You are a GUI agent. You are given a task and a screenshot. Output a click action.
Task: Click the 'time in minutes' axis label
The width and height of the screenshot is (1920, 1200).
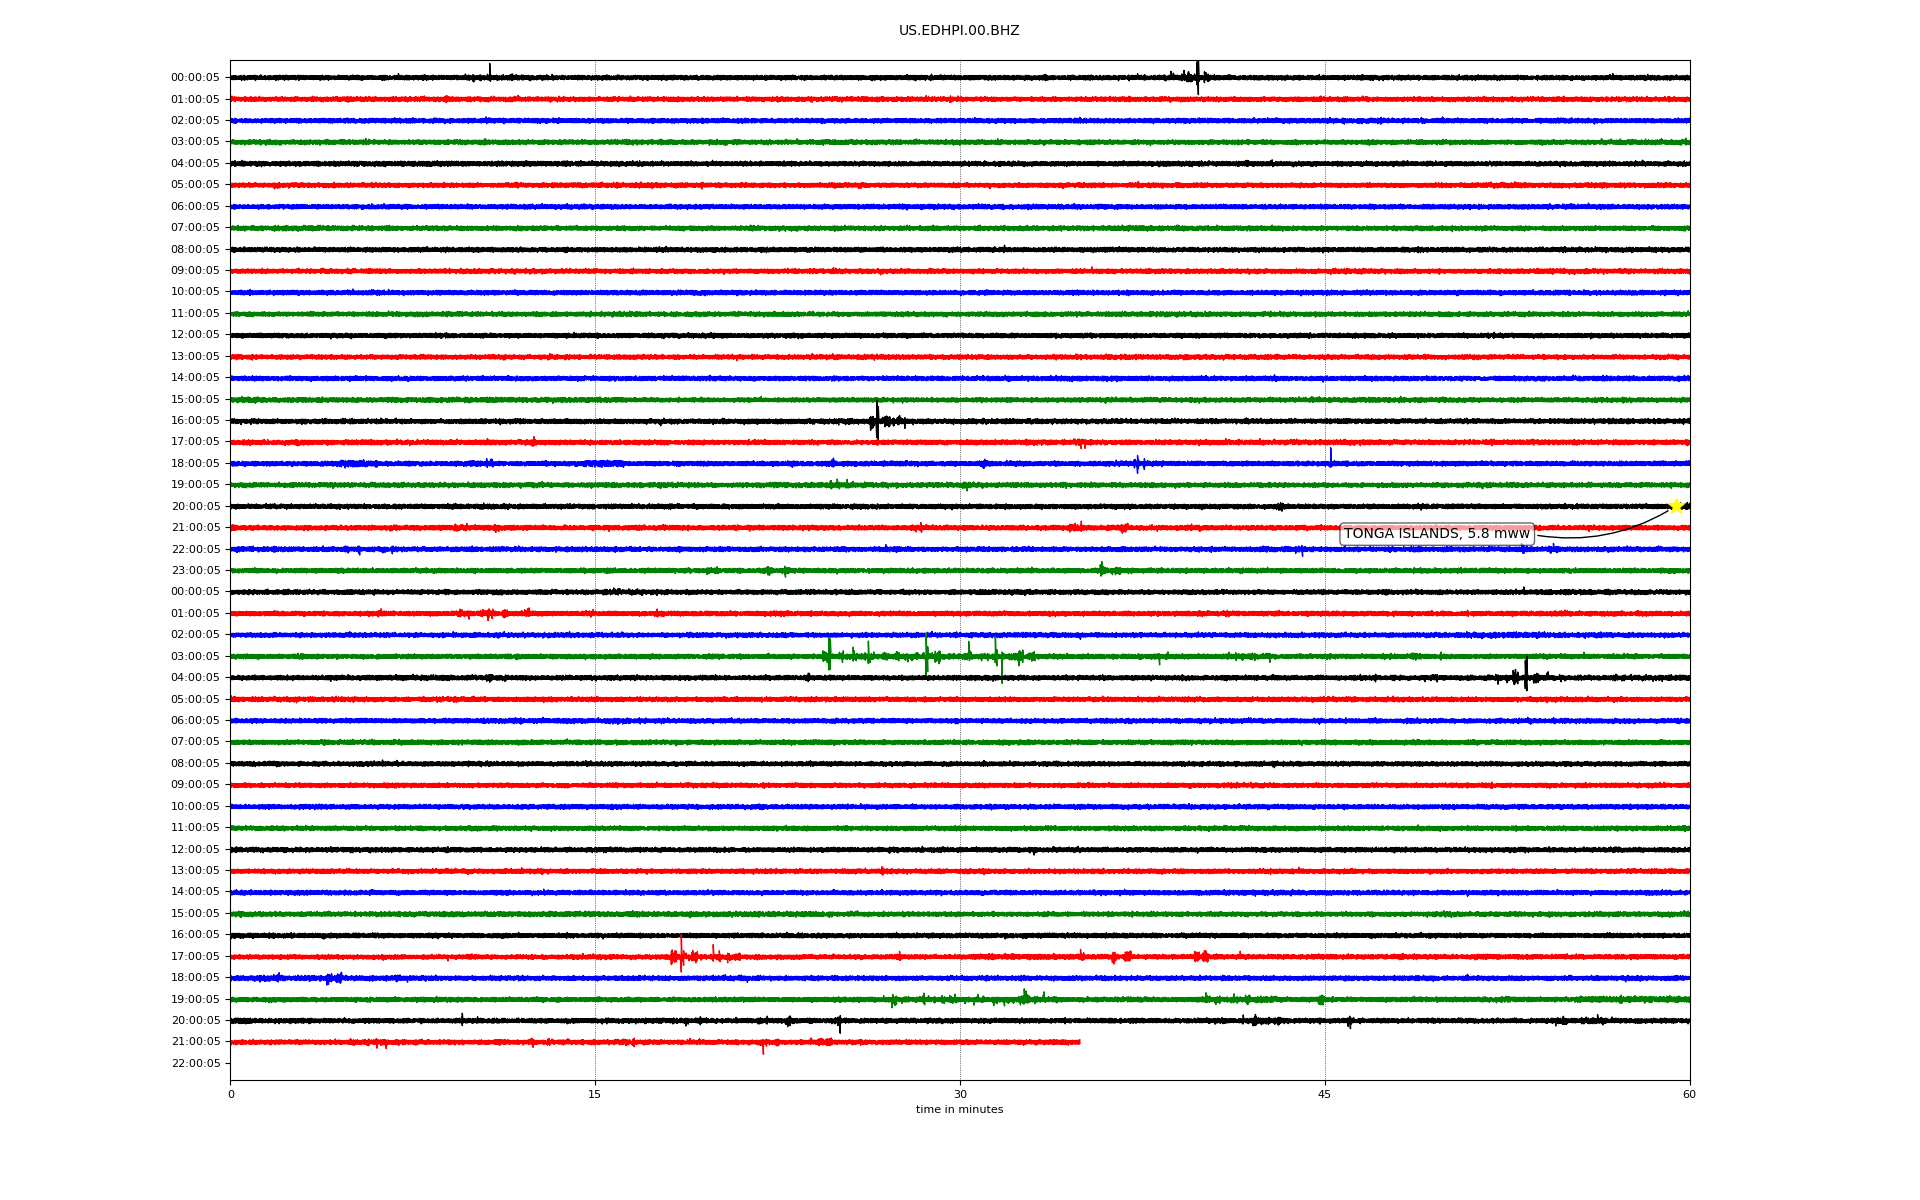click(x=958, y=1110)
